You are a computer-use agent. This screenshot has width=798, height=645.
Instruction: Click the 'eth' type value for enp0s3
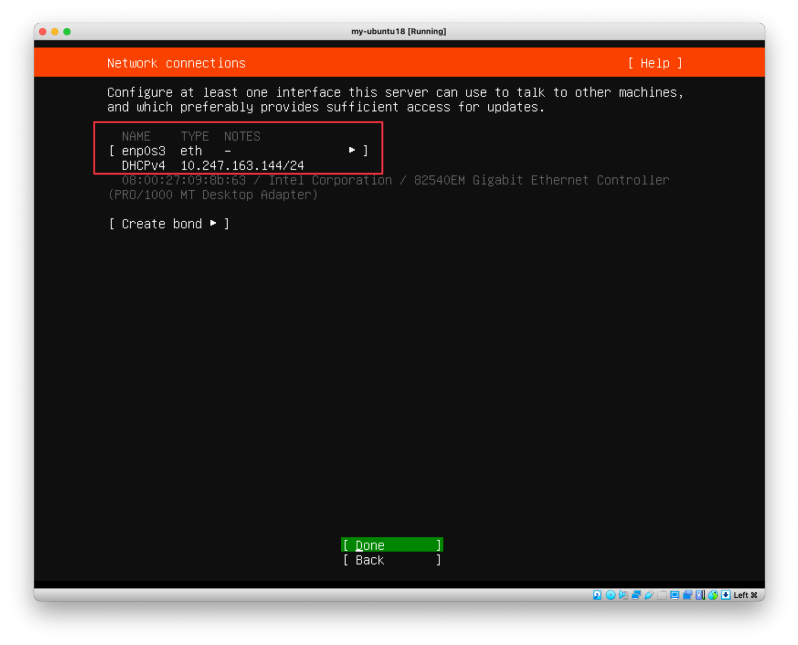click(191, 151)
